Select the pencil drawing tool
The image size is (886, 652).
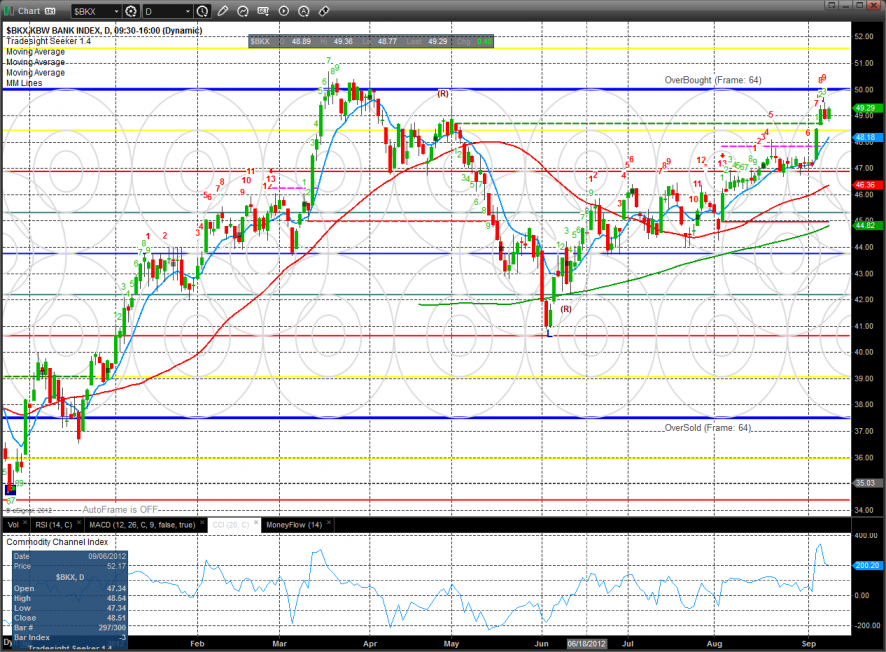click(x=225, y=12)
